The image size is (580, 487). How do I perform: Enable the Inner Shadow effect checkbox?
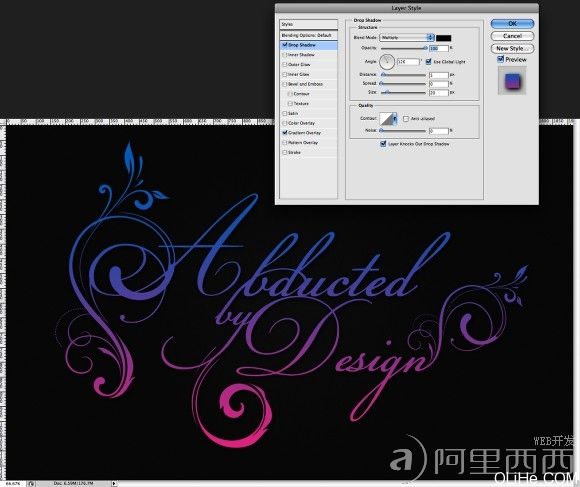284,55
